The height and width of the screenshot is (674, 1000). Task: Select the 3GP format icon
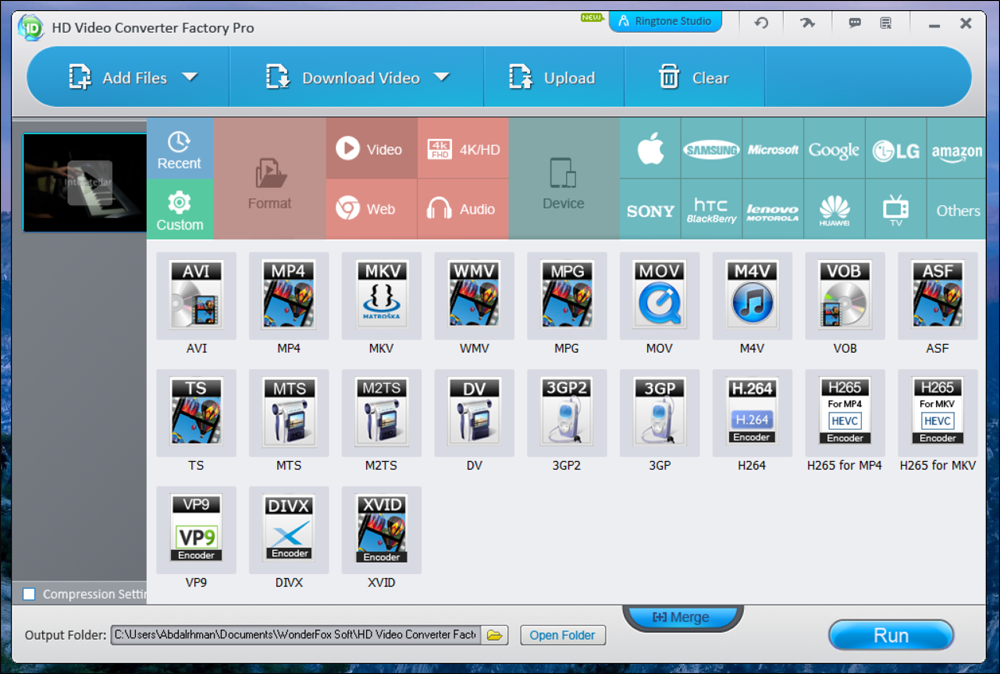pos(659,413)
